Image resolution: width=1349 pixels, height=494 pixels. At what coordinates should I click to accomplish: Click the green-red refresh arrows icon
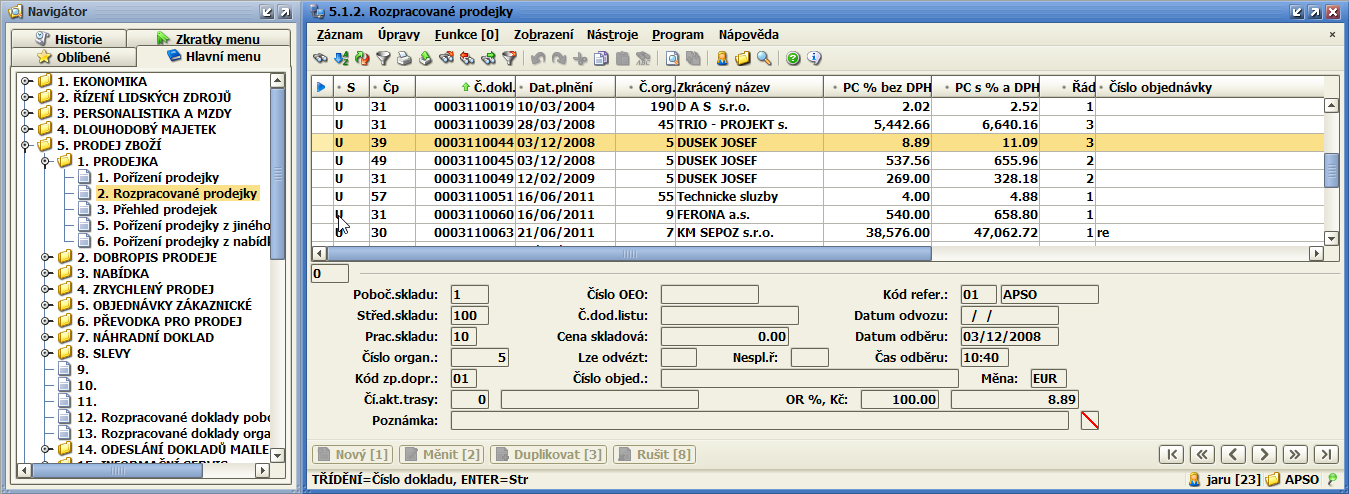362,58
